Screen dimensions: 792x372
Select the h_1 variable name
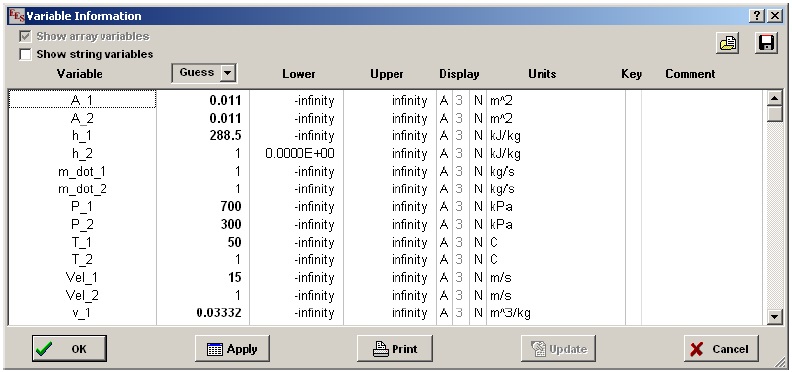point(82,136)
